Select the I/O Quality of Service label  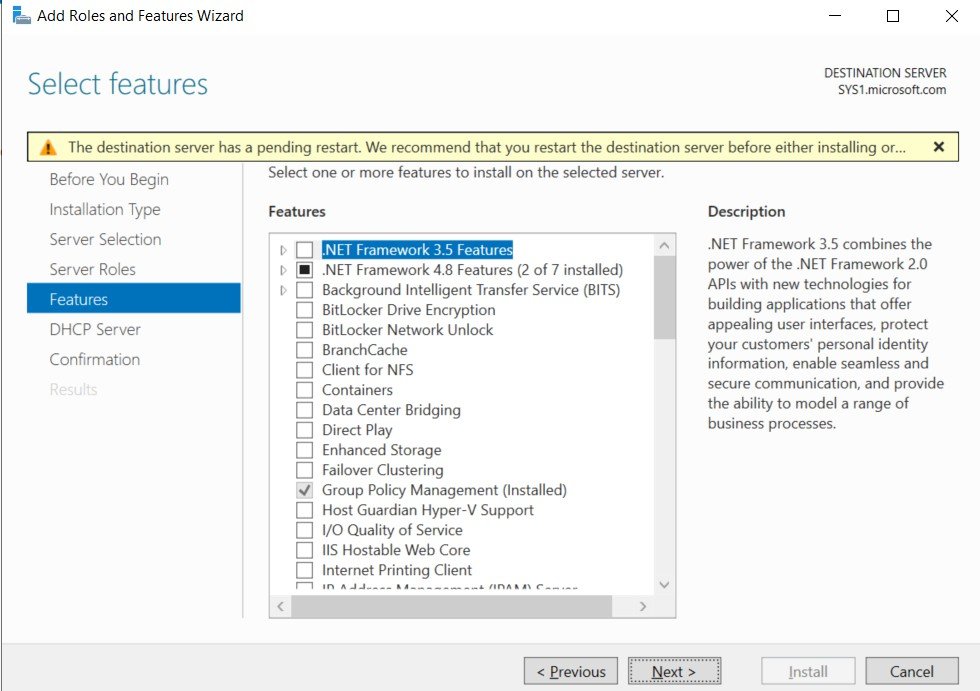pyautogui.click(x=392, y=530)
